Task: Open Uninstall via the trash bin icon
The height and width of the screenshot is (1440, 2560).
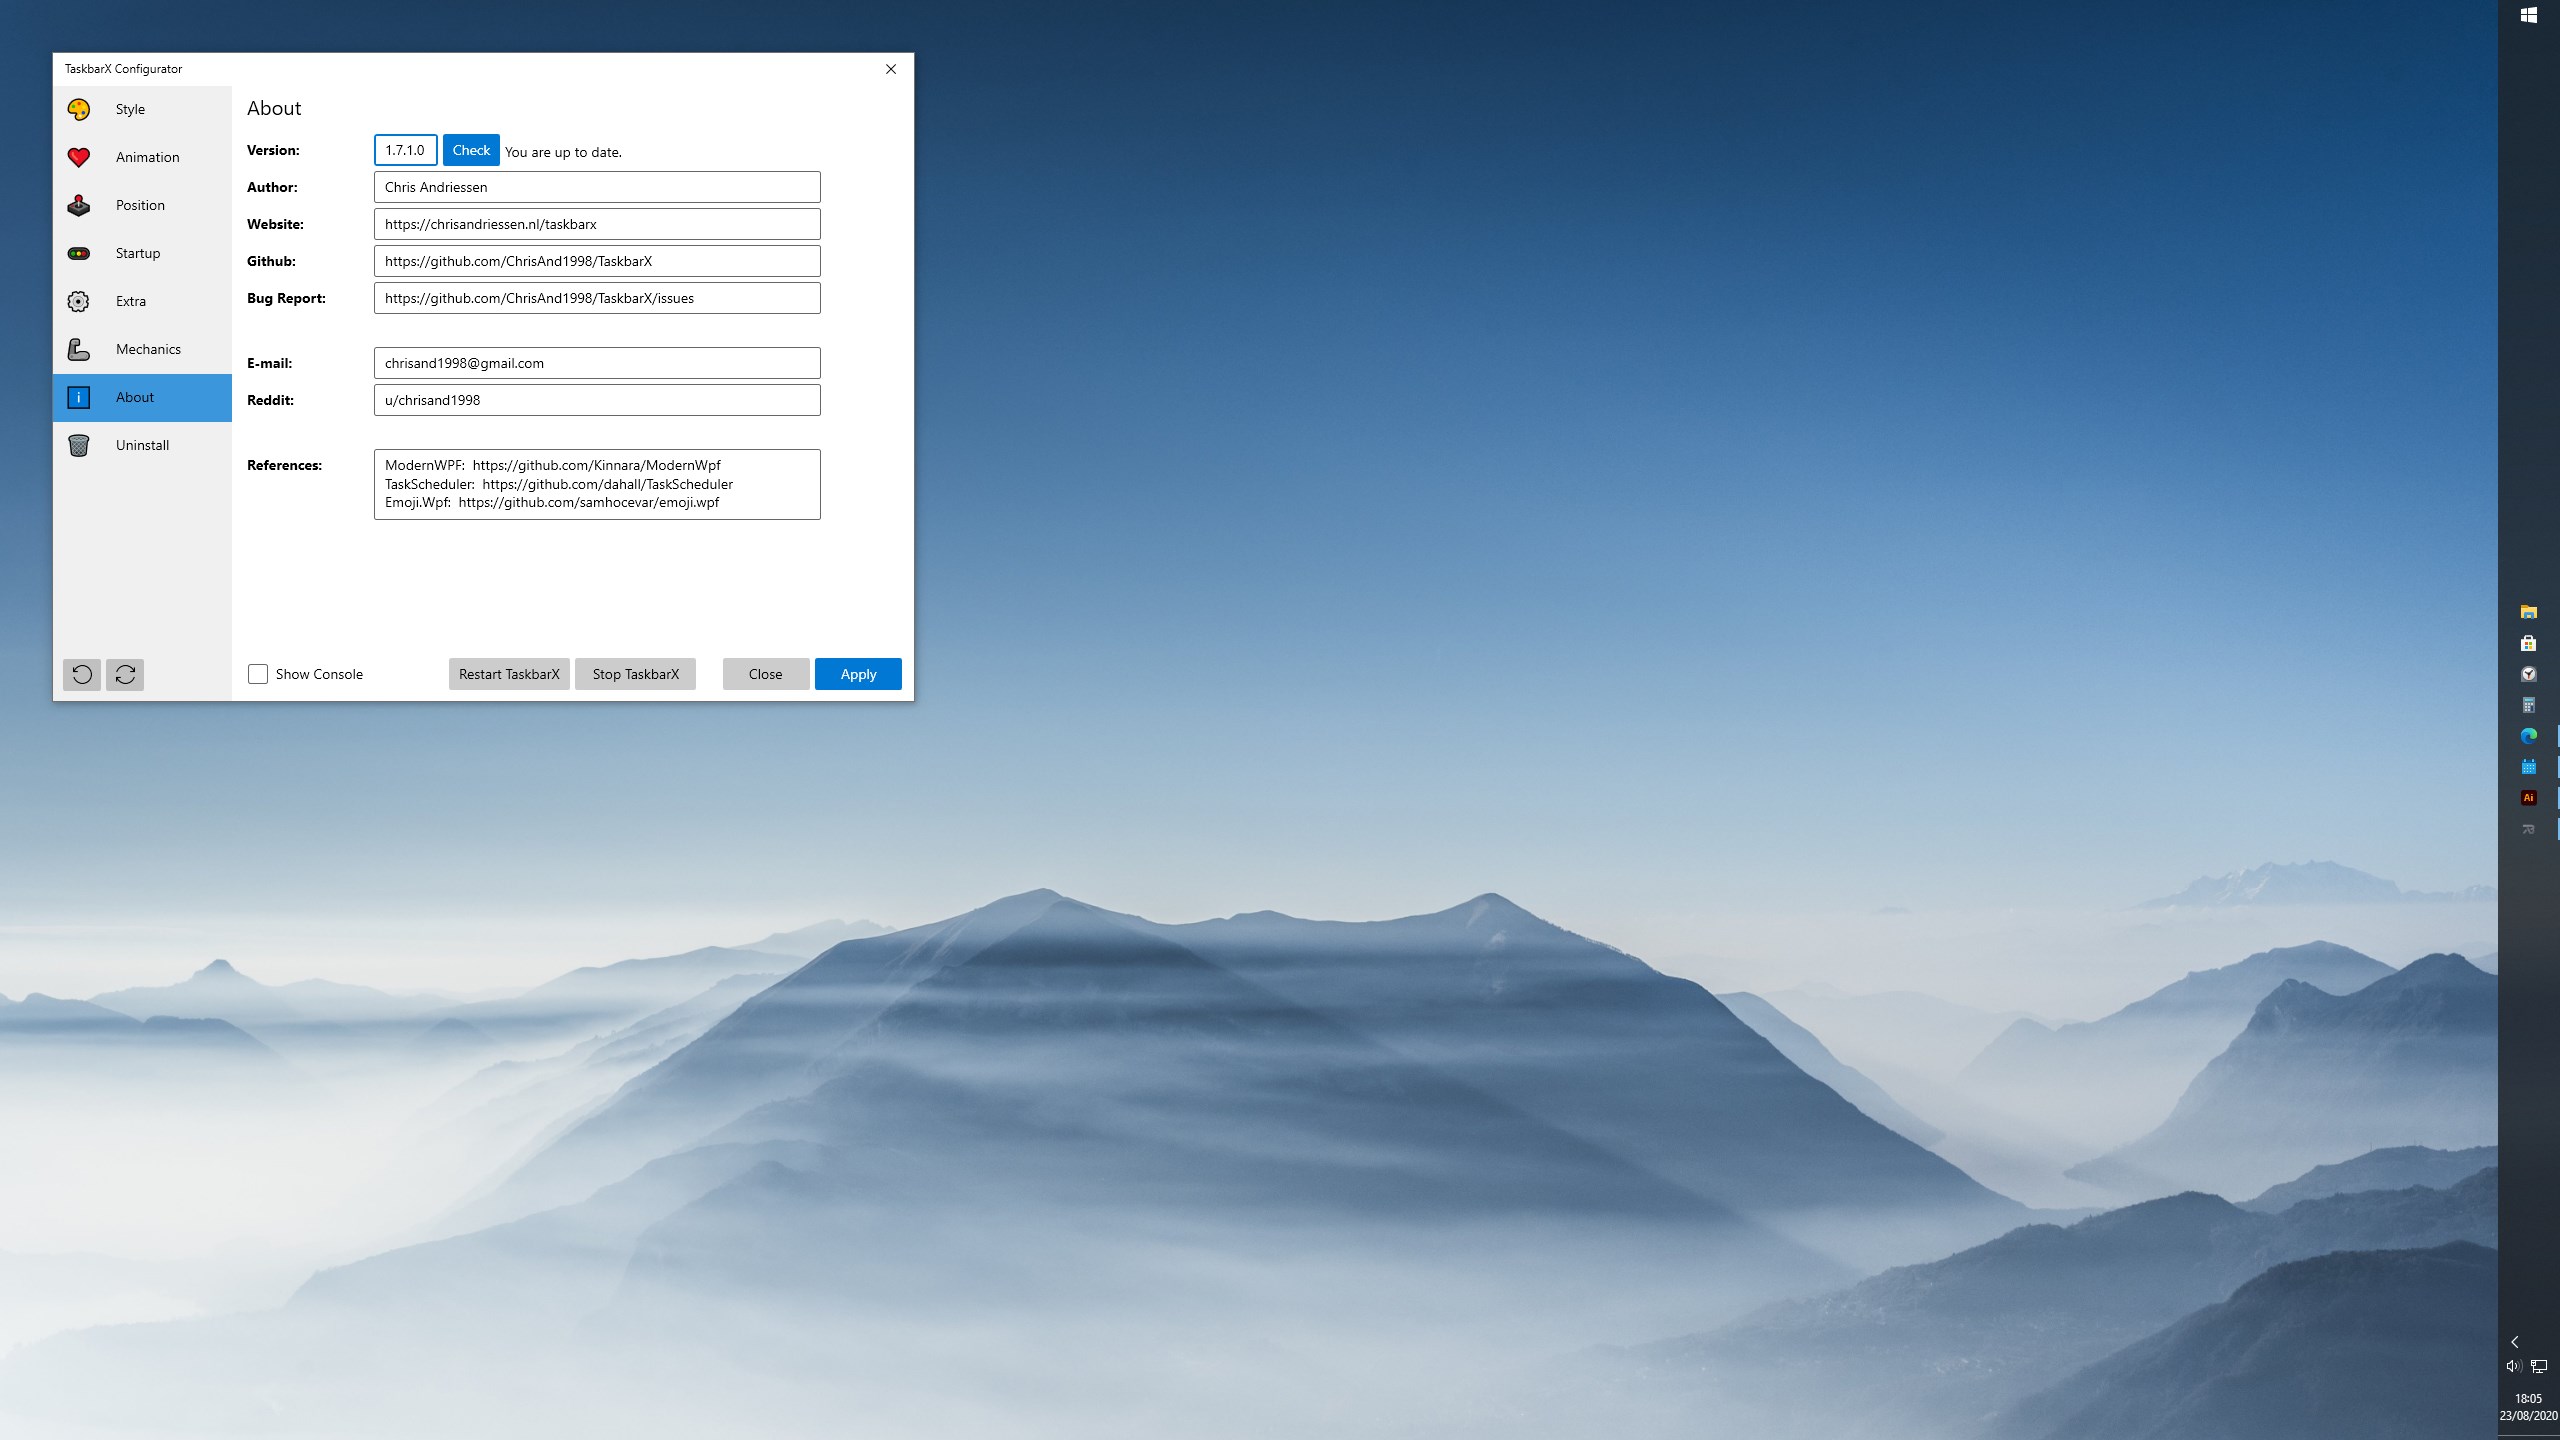Action: [x=80, y=445]
